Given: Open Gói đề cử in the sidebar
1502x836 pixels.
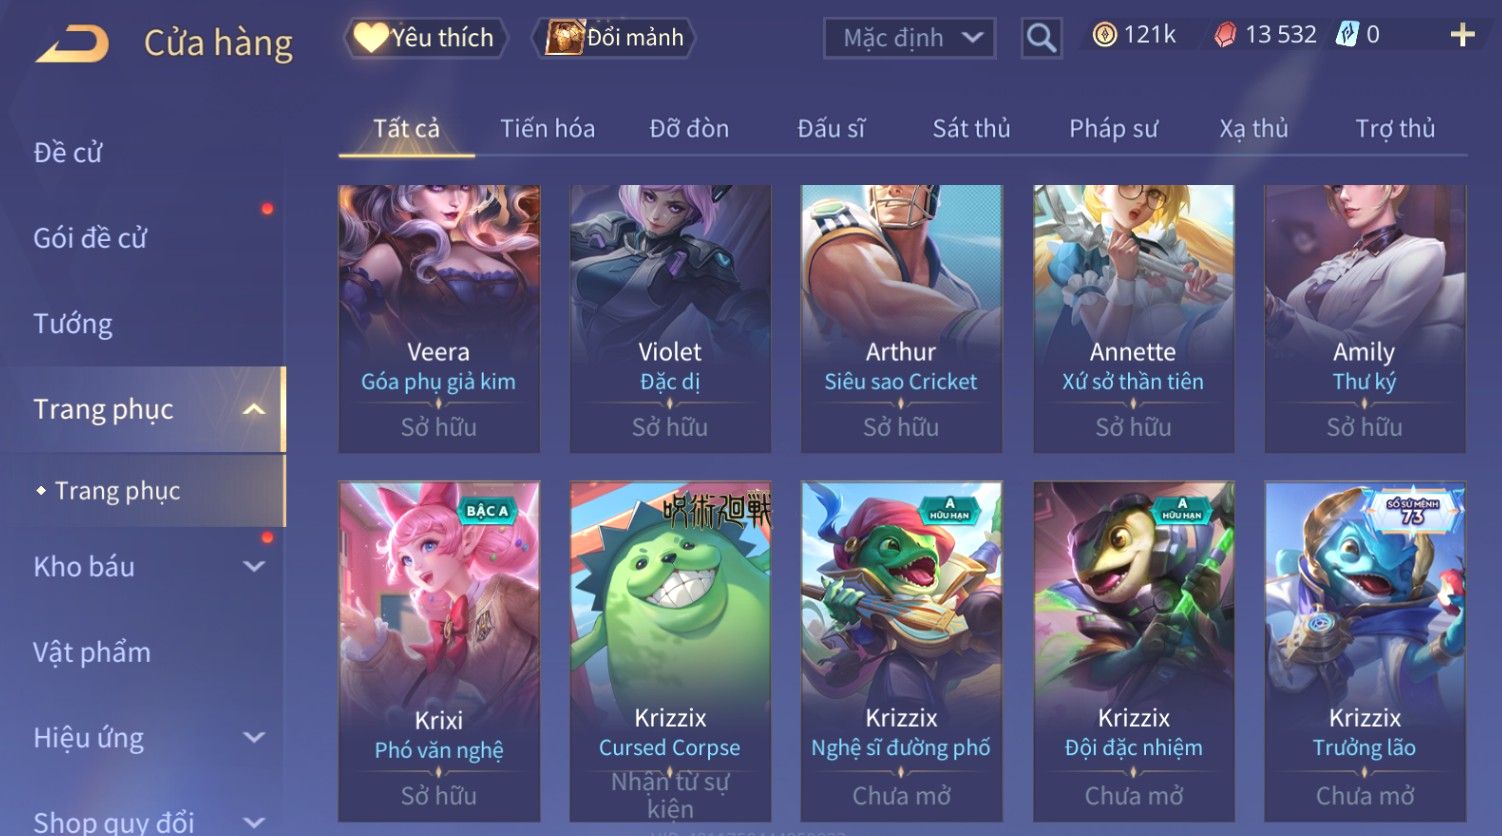Looking at the screenshot, I should point(90,238).
